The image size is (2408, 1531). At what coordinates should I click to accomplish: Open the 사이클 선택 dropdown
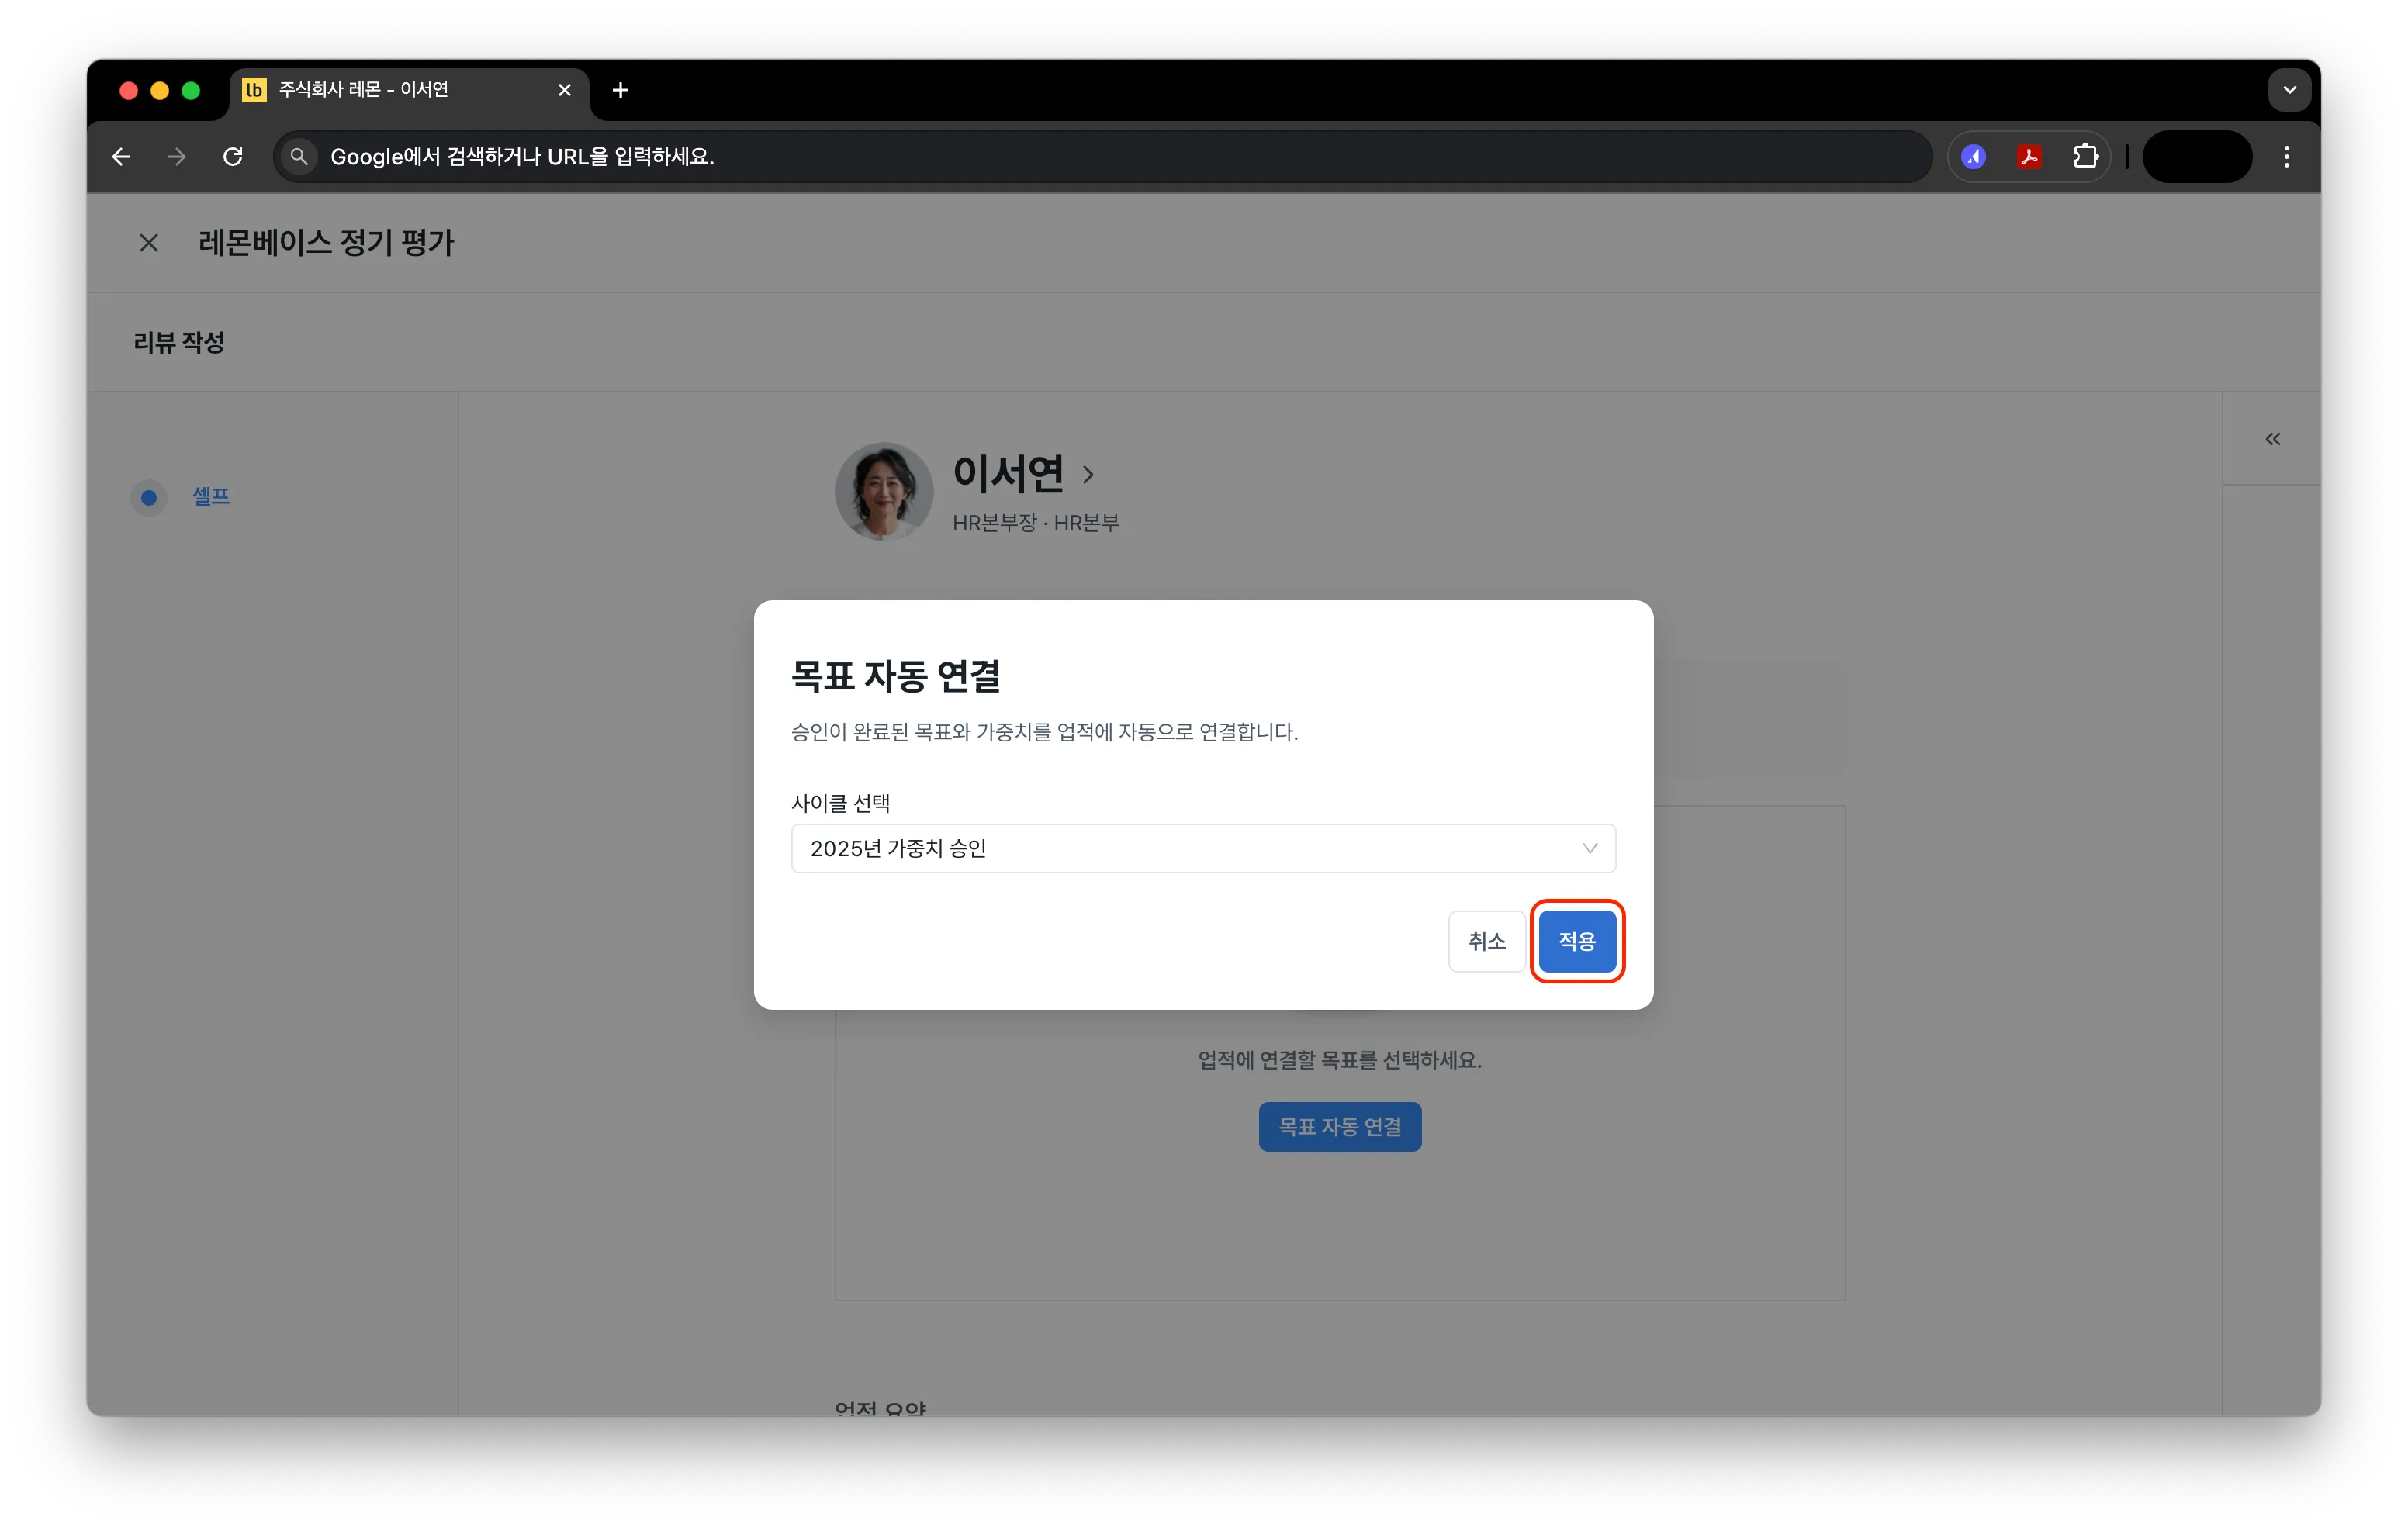(x=1203, y=848)
